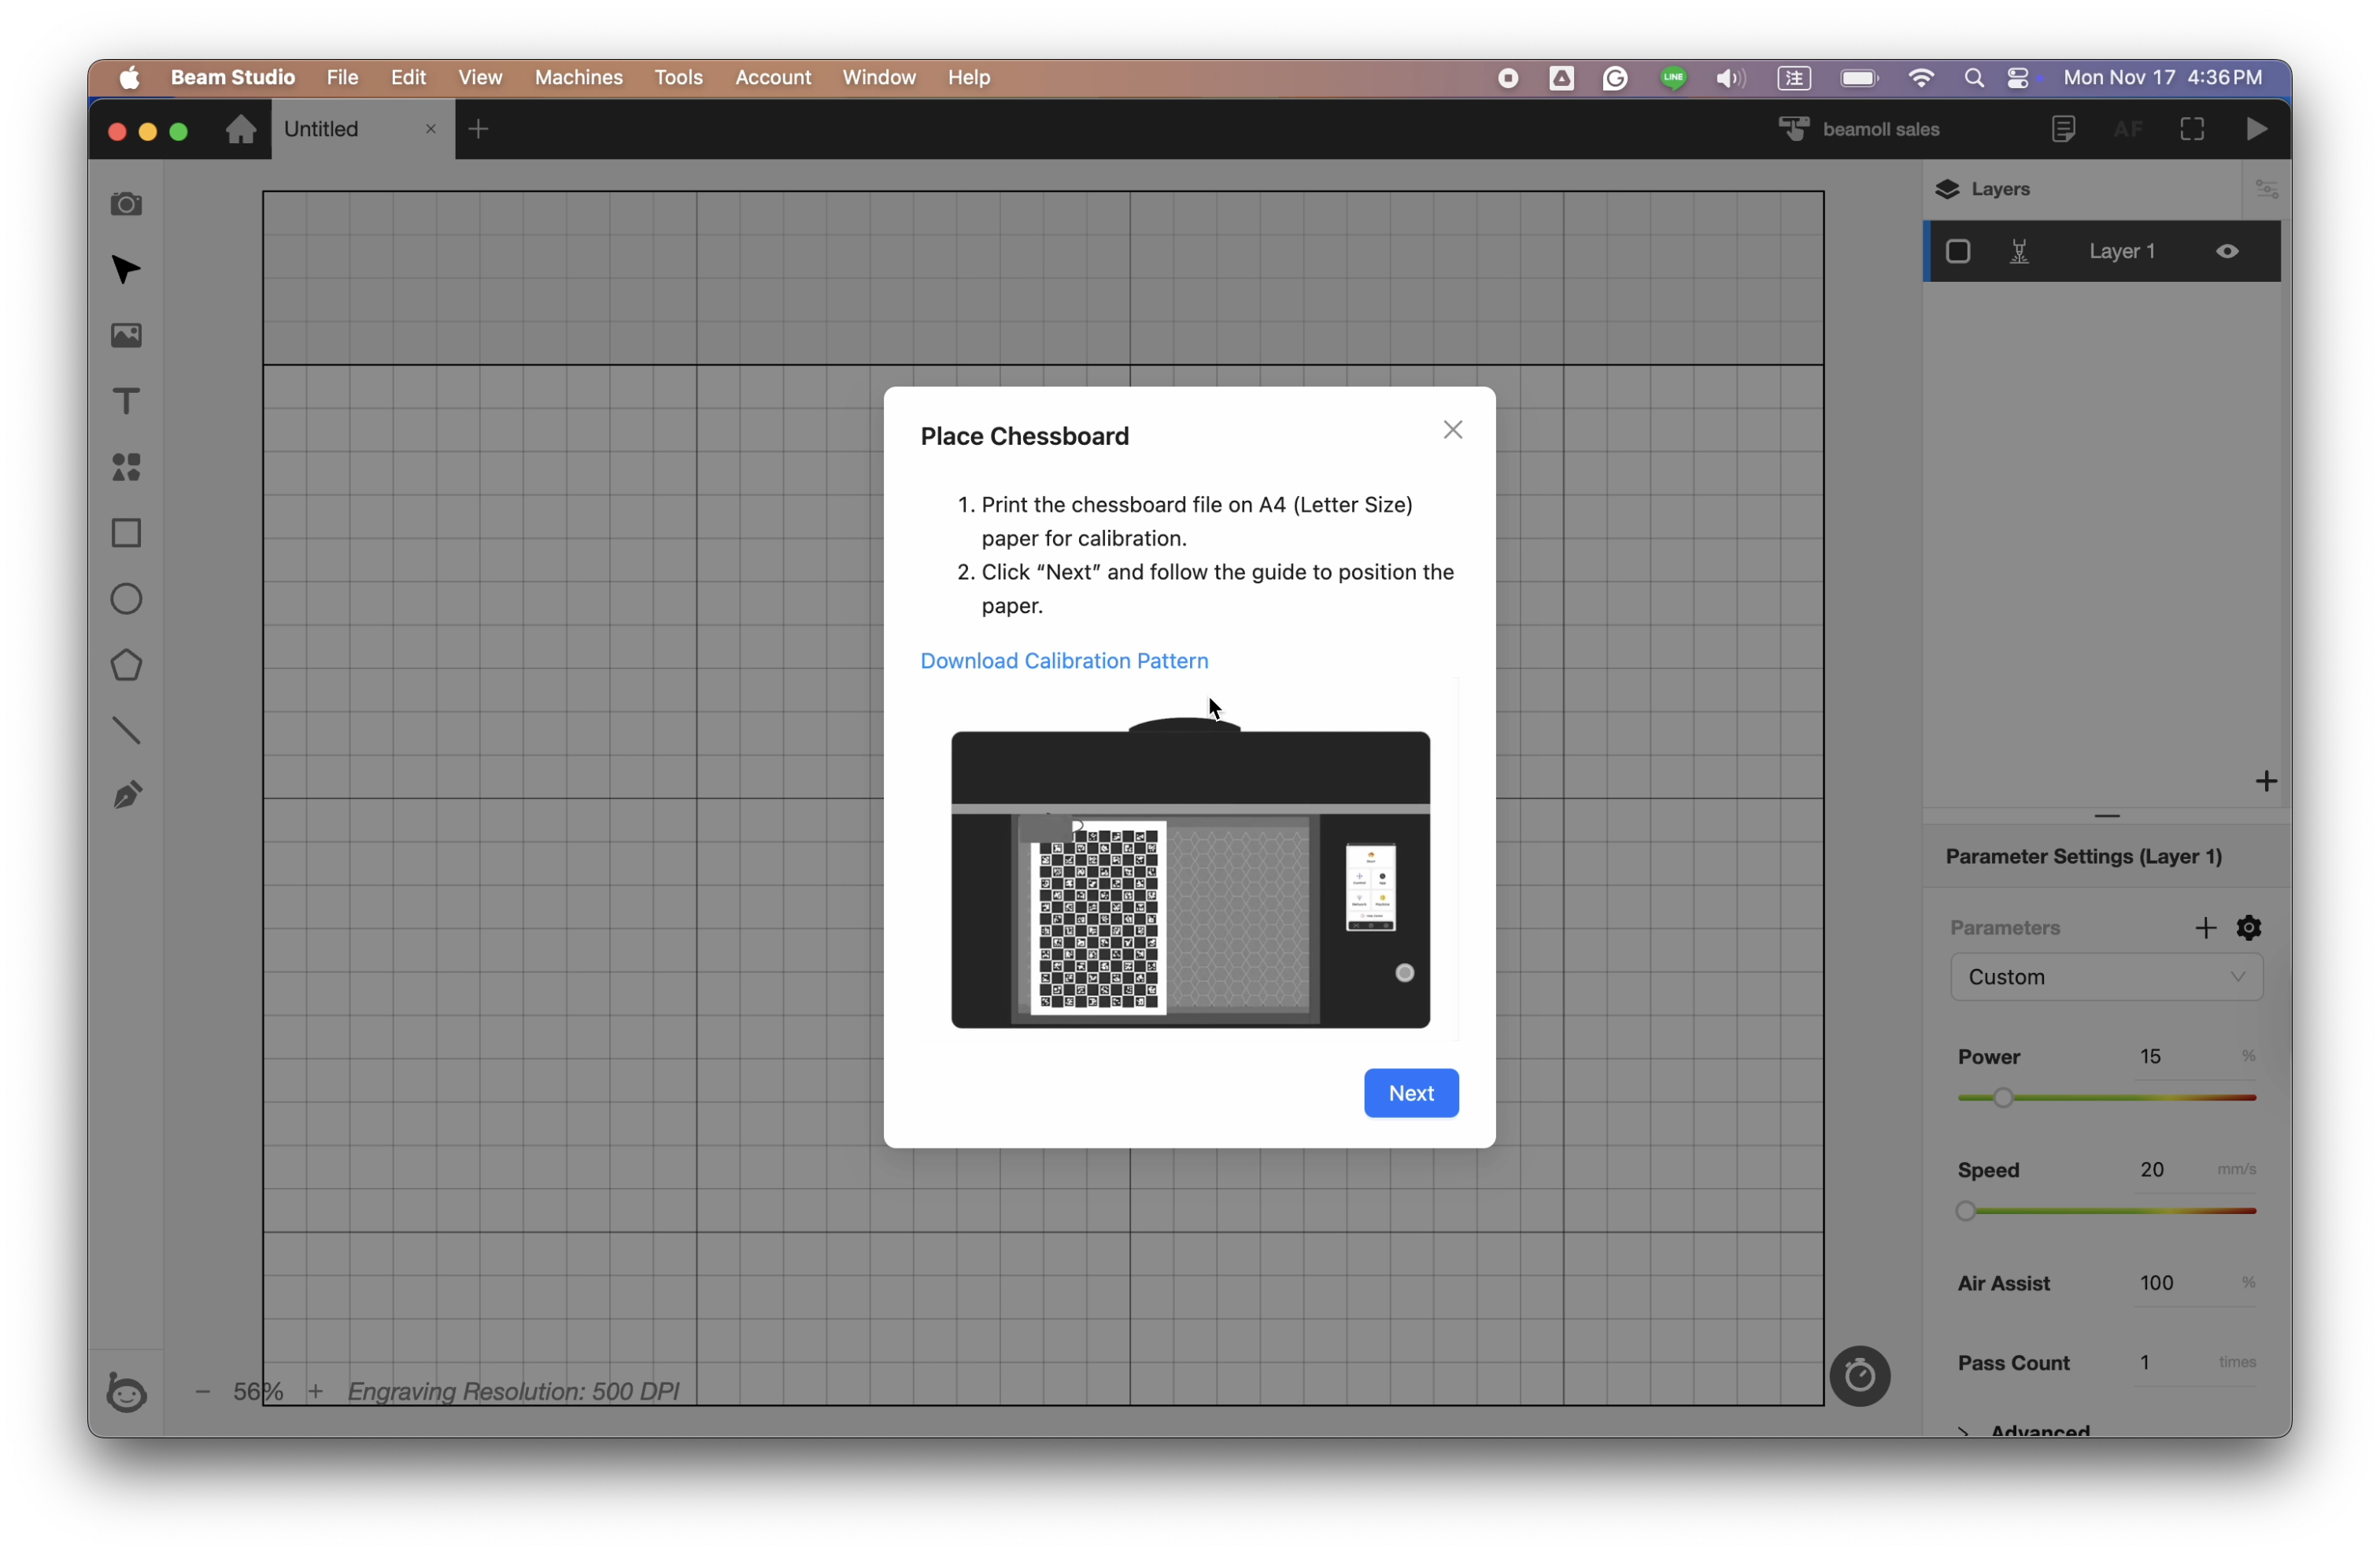Click the frame preview icon

(2192, 129)
